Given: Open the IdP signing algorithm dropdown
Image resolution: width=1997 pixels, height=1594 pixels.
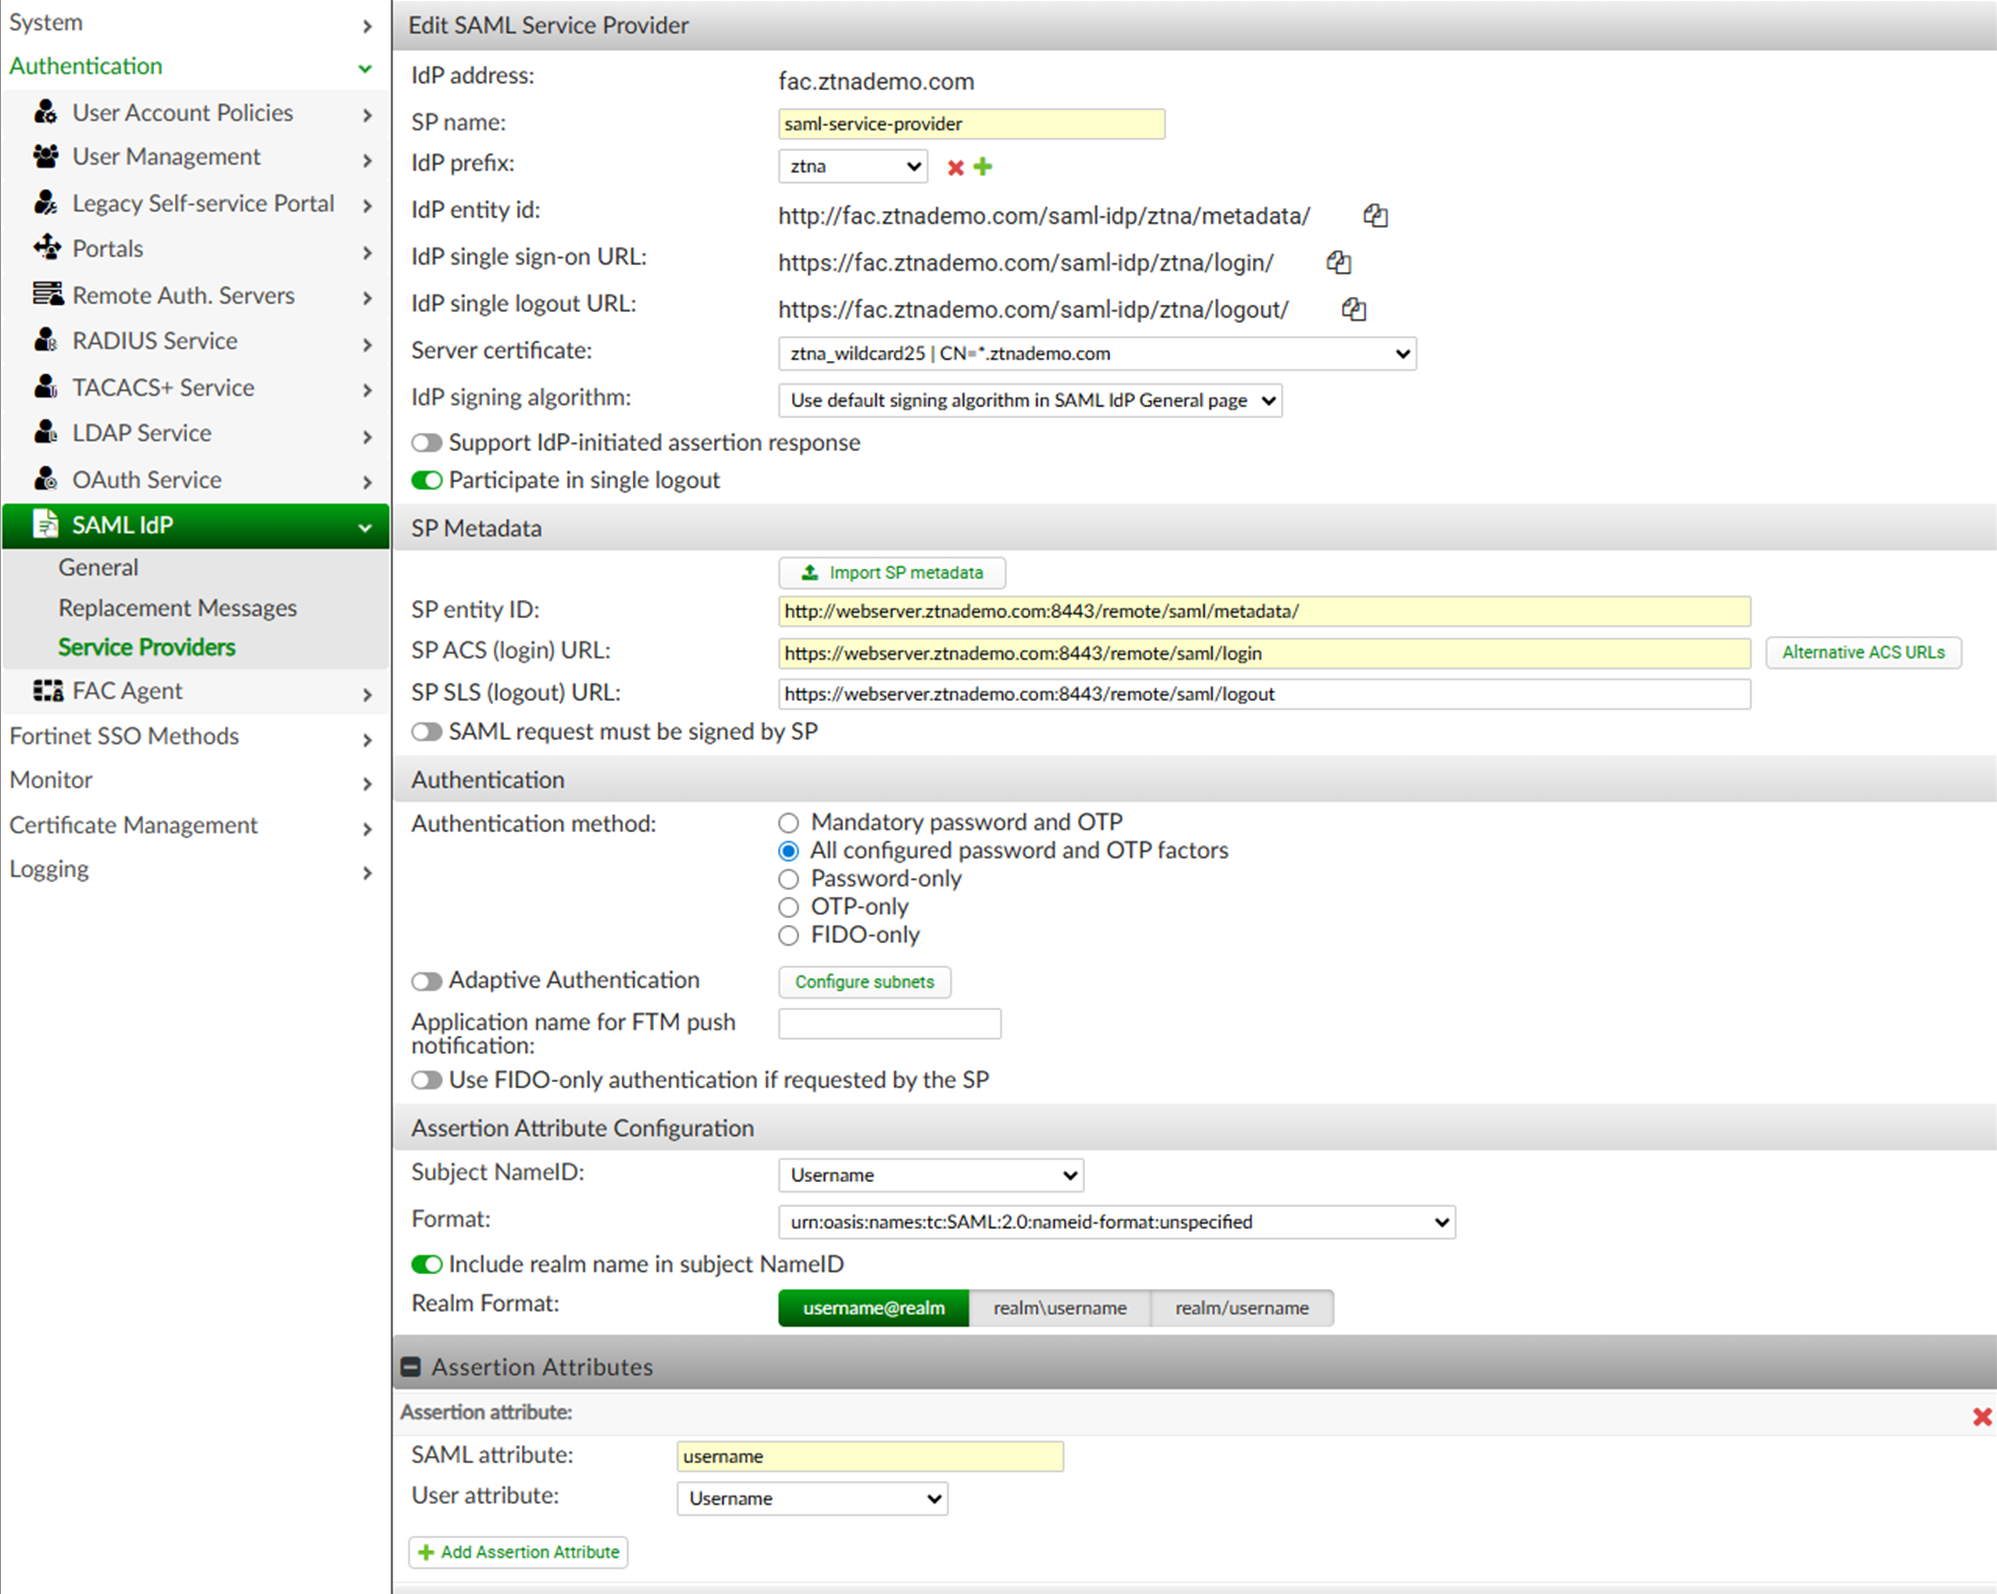Looking at the screenshot, I should [x=1029, y=401].
